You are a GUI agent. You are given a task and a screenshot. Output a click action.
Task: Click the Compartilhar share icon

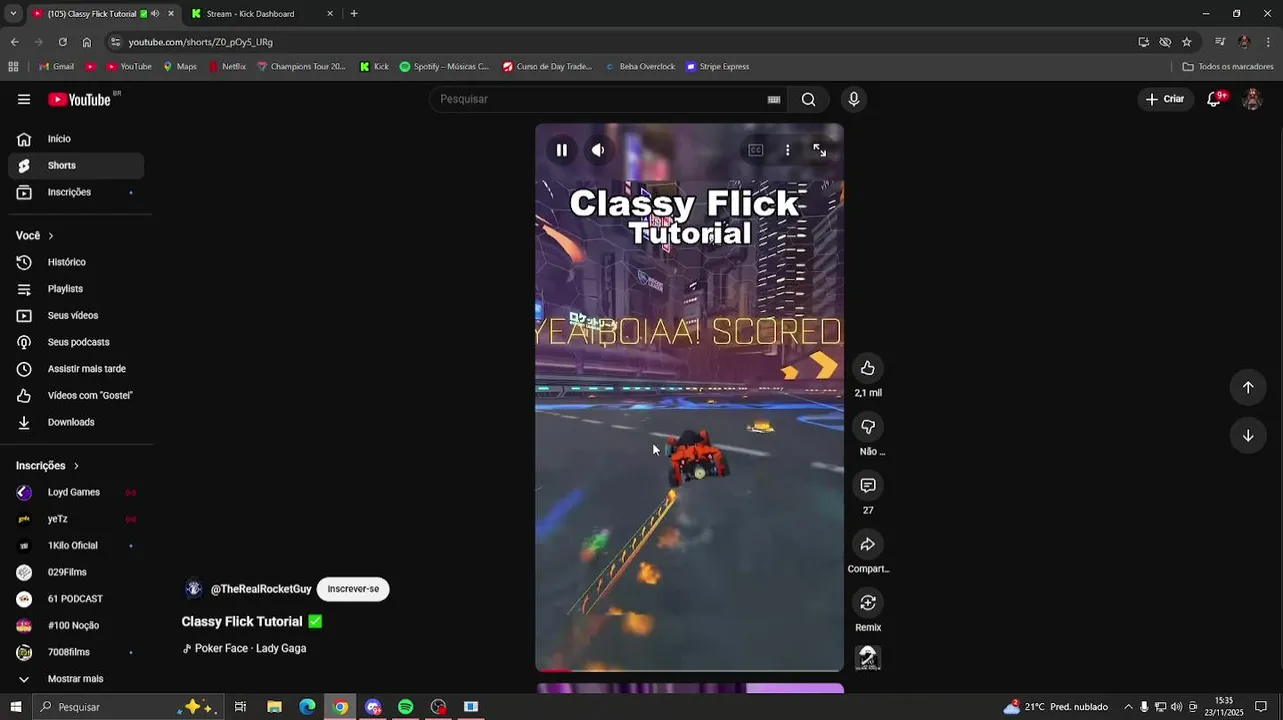click(868, 545)
